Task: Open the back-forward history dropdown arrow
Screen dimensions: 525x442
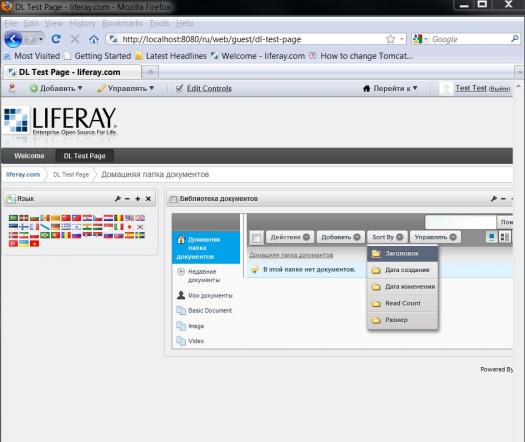Action: (x=41, y=39)
